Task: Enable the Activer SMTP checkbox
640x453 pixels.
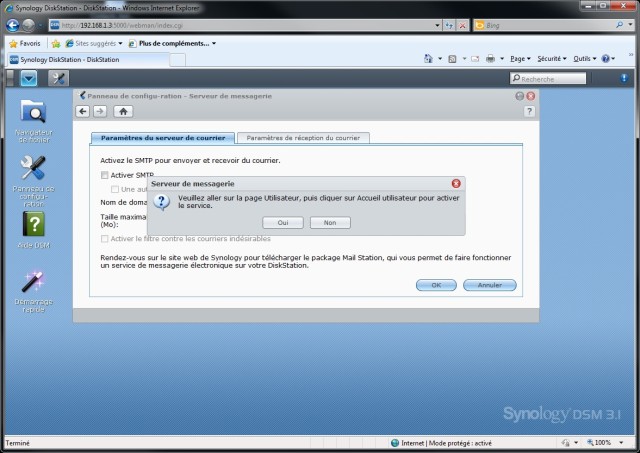Action: [x=104, y=175]
